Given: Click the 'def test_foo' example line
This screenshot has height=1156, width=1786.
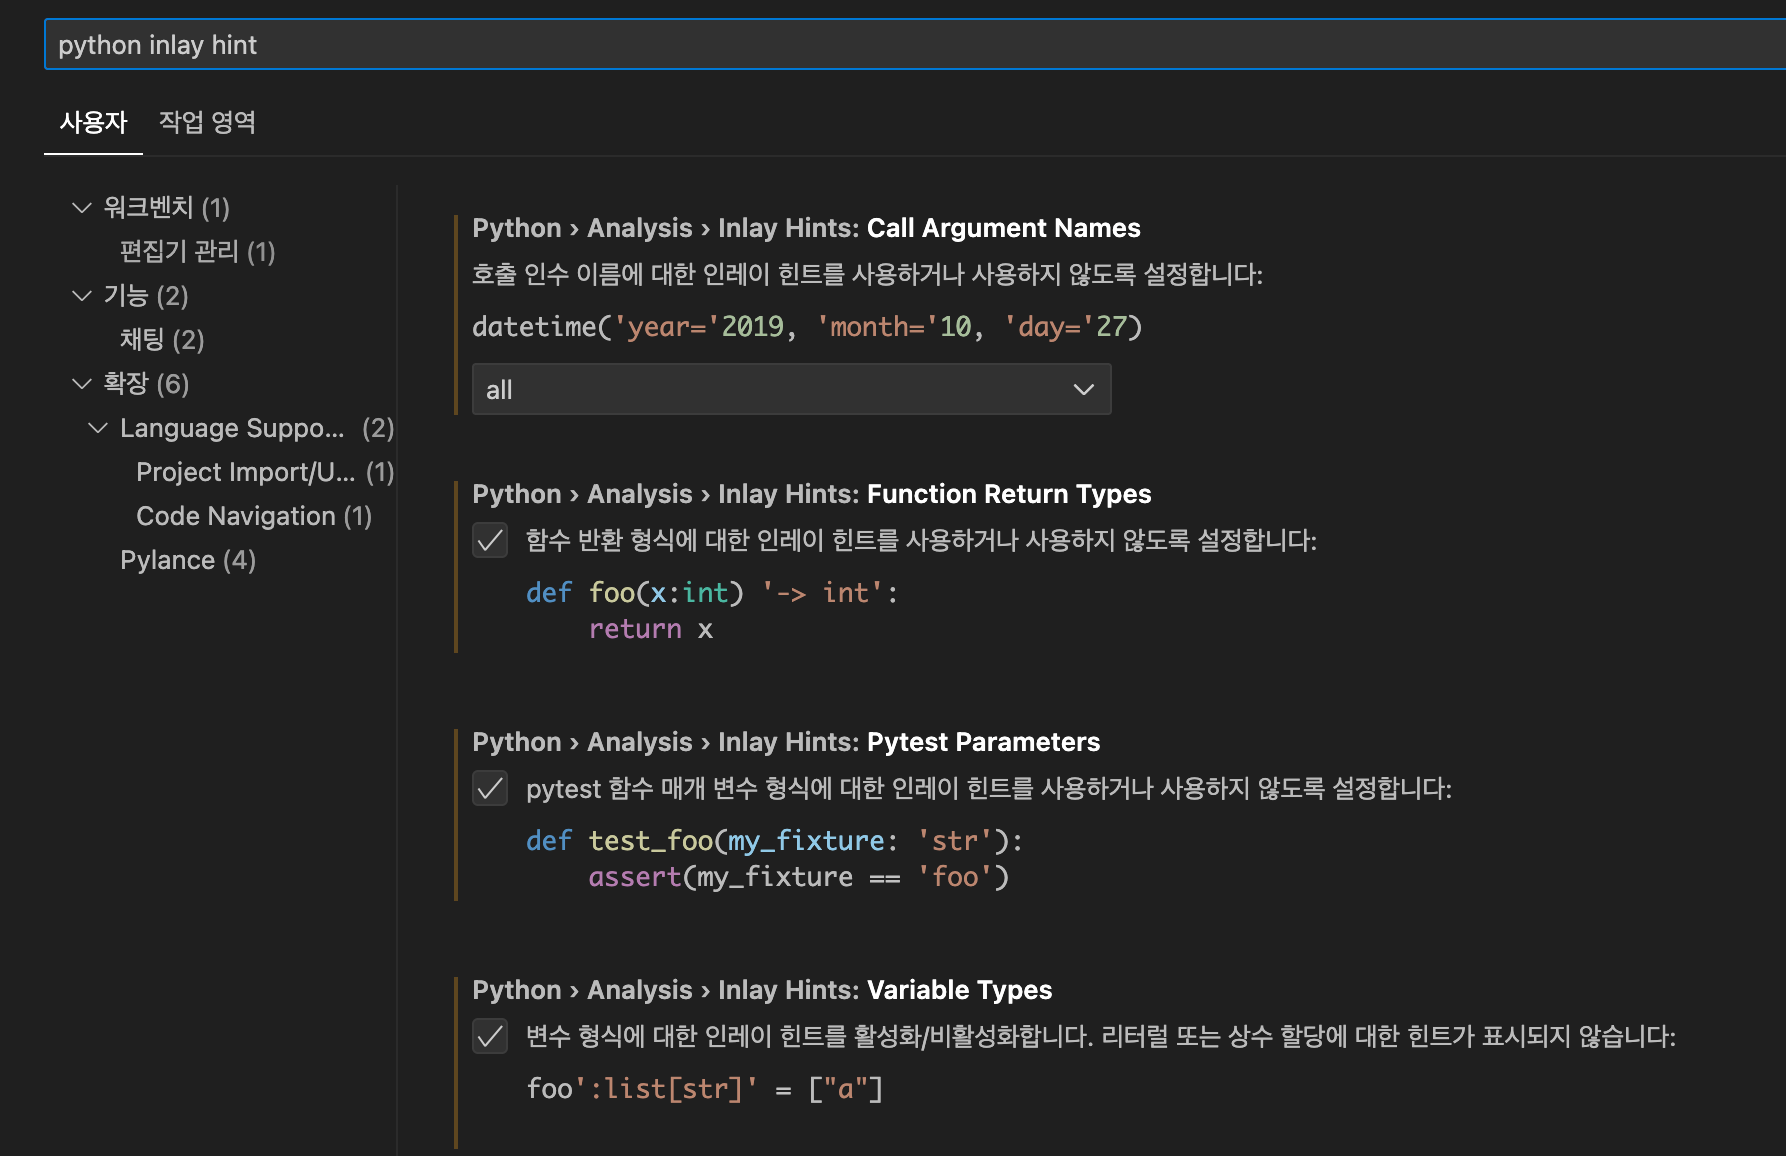Looking at the screenshot, I should [x=774, y=840].
